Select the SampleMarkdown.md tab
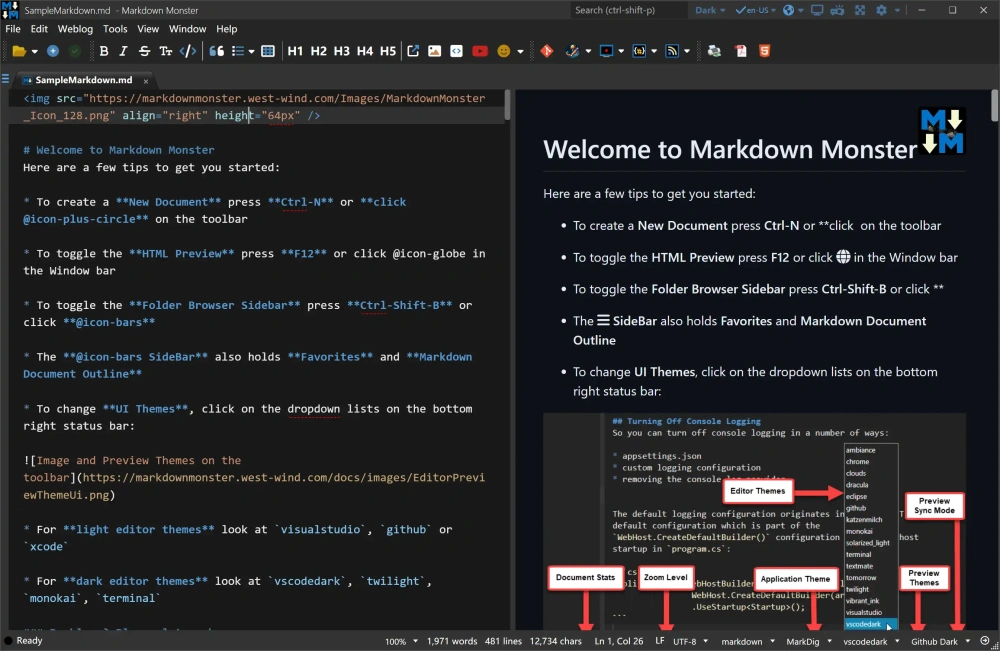Screen dimensions: 1000x651 click(x=84, y=80)
